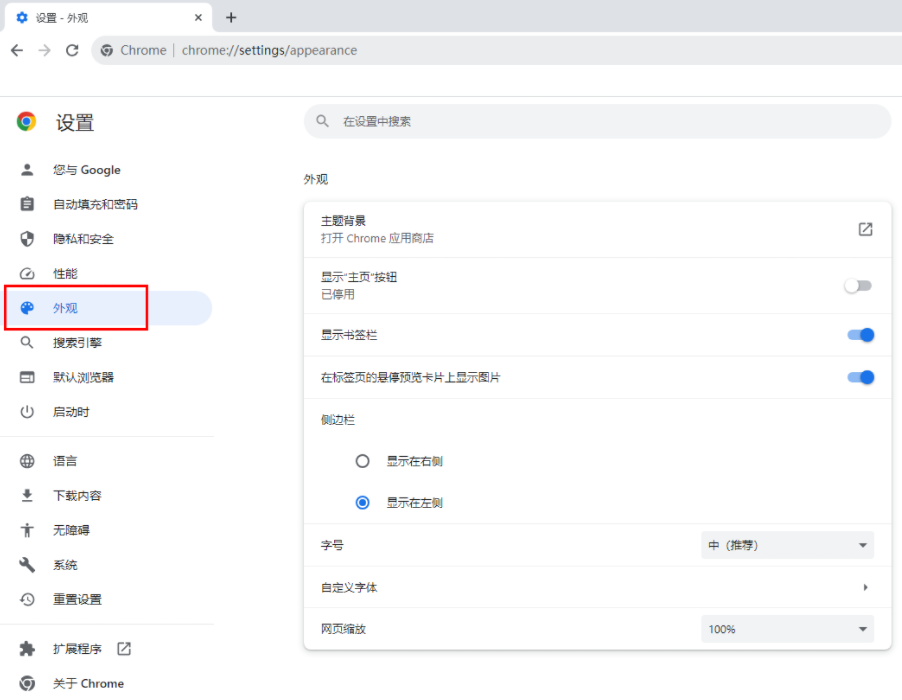This screenshot has height=700, width=902.
Task: Reload the page with the refresh icon
Action: pyautogui.click(x=72, y=51)
